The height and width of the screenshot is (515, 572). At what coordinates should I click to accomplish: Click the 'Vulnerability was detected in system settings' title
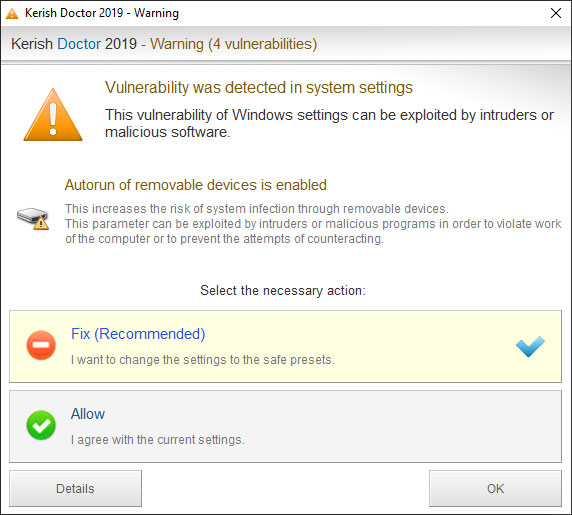pos(259,88)
